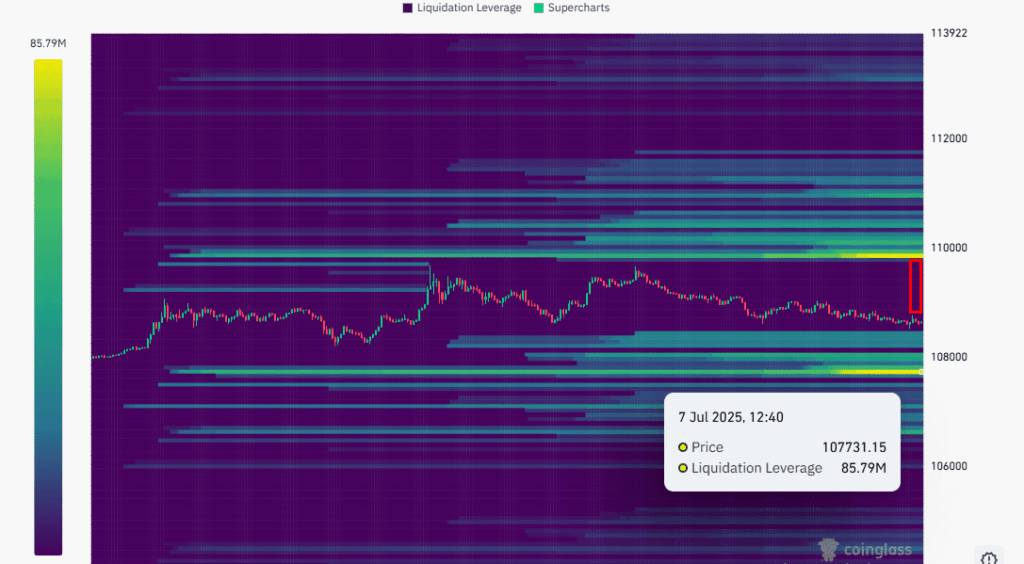Click the coinglass bull logo watermark
1024x564 pixels.
point(828,549)
